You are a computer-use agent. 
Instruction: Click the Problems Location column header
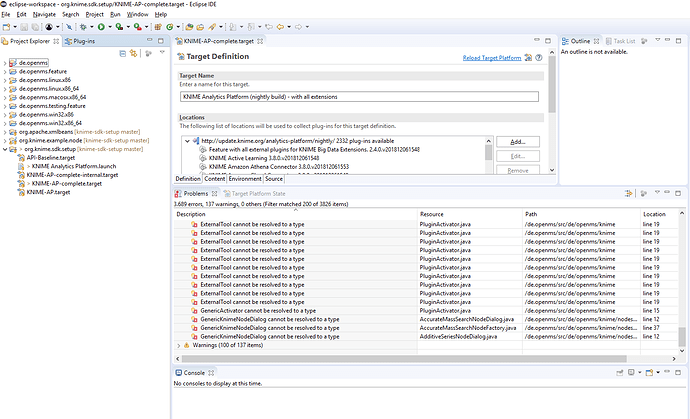click(x=659, y=214)
